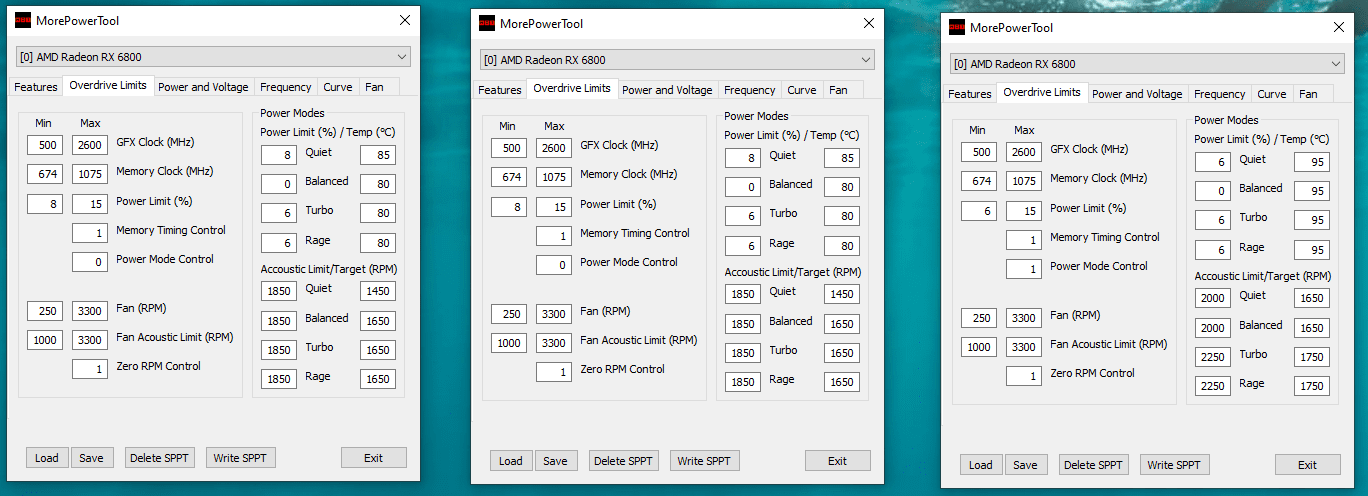
Task: Switch to Features tab in right window
Action: click(970, 94)
